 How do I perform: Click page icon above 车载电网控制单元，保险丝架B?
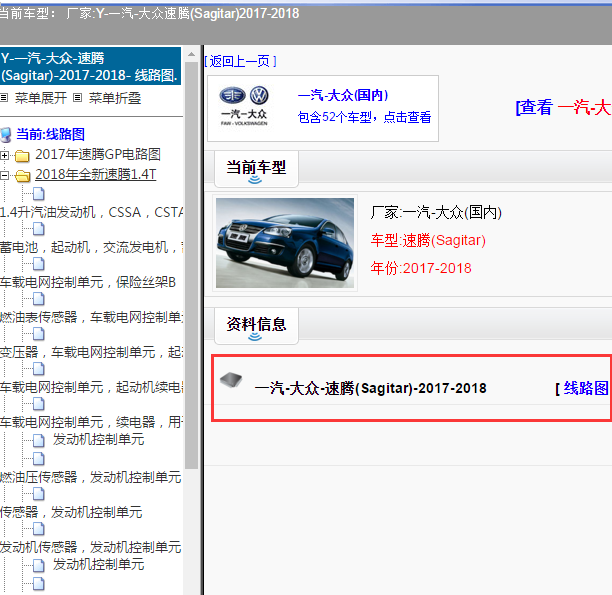(x=39, y=264)
